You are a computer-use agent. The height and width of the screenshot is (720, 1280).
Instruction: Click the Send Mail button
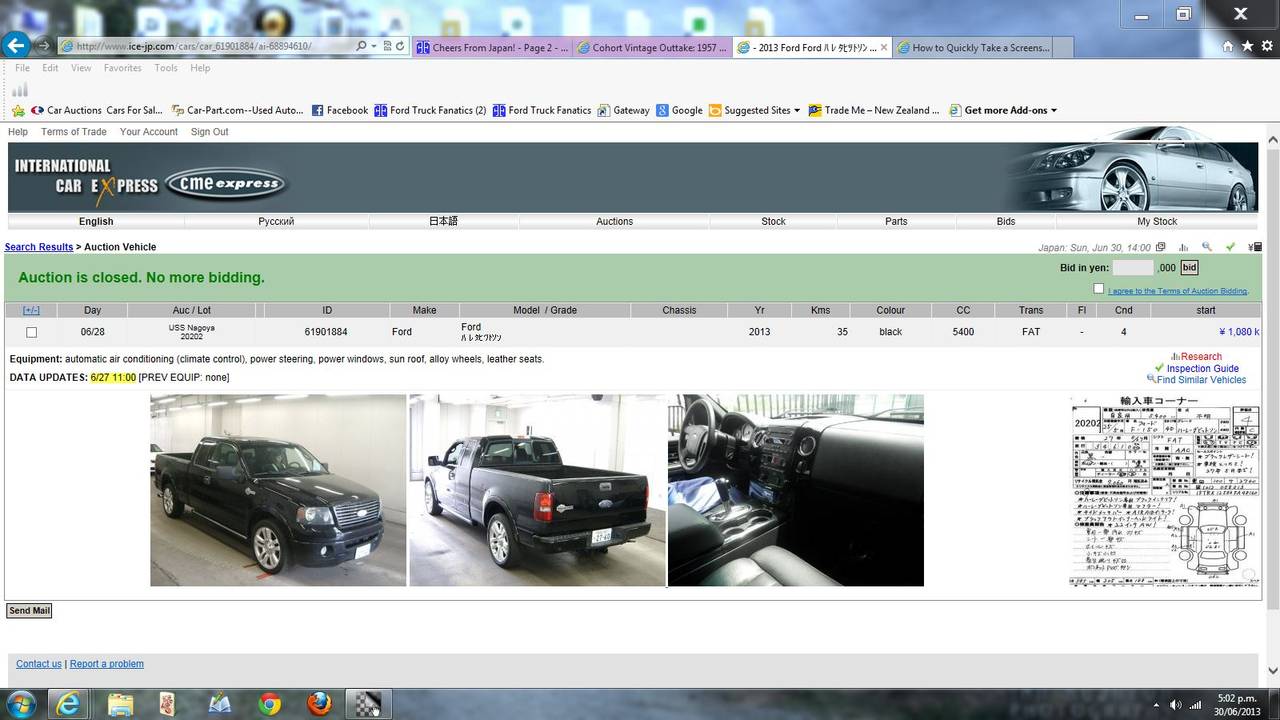[x=29, y=611]
